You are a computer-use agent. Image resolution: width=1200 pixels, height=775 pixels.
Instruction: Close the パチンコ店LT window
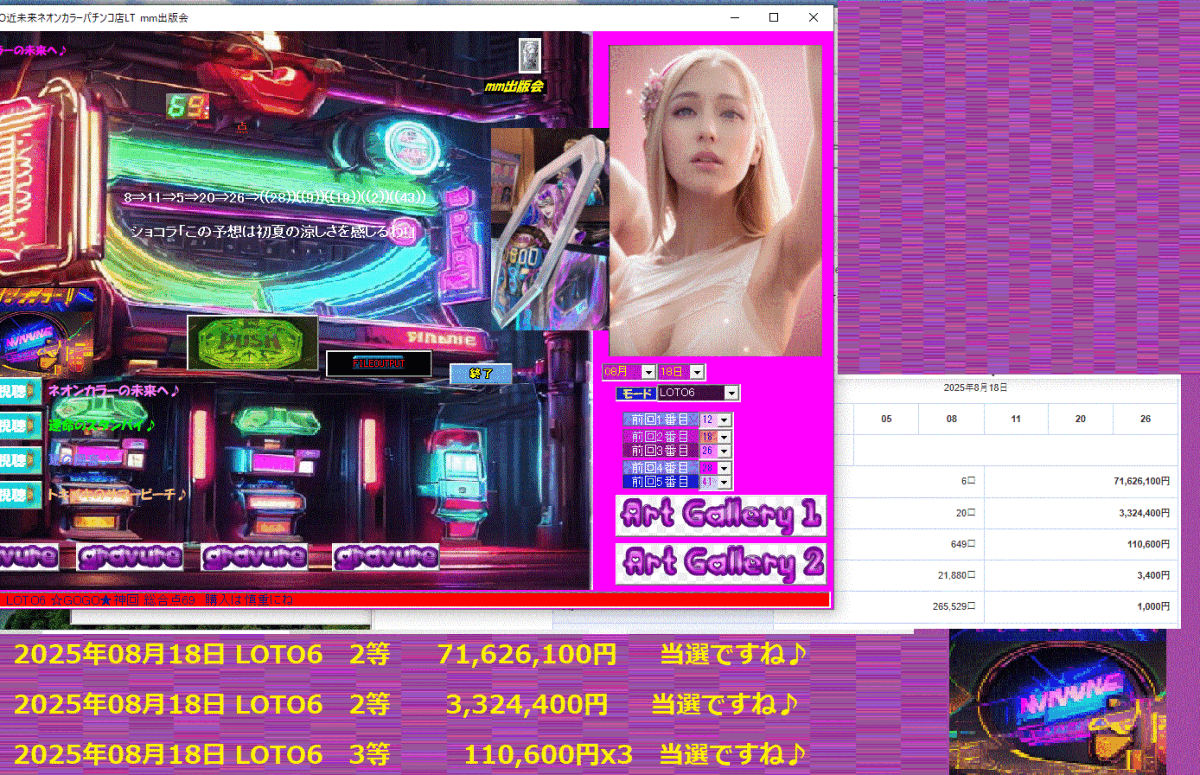(x=813, y=17)
